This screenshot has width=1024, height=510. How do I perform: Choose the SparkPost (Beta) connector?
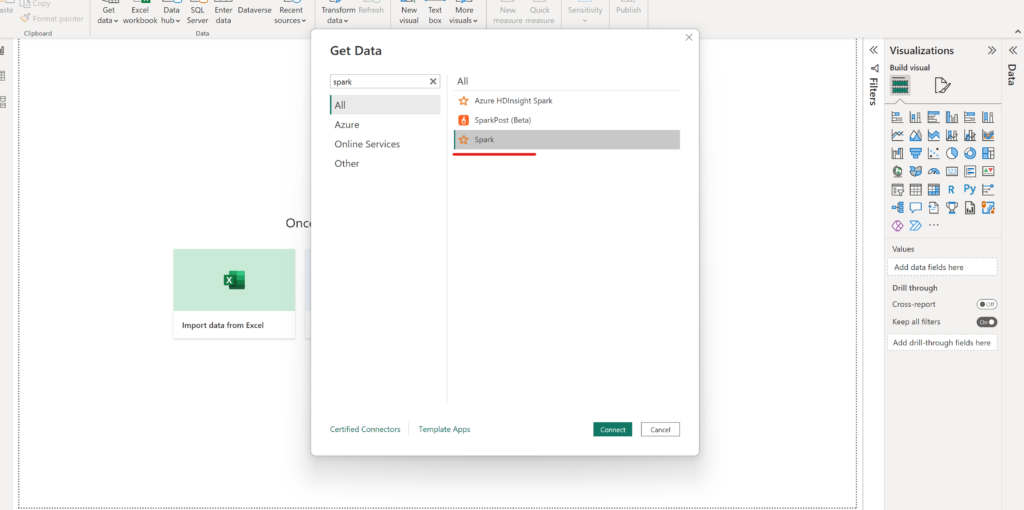(x=567, y=120)
